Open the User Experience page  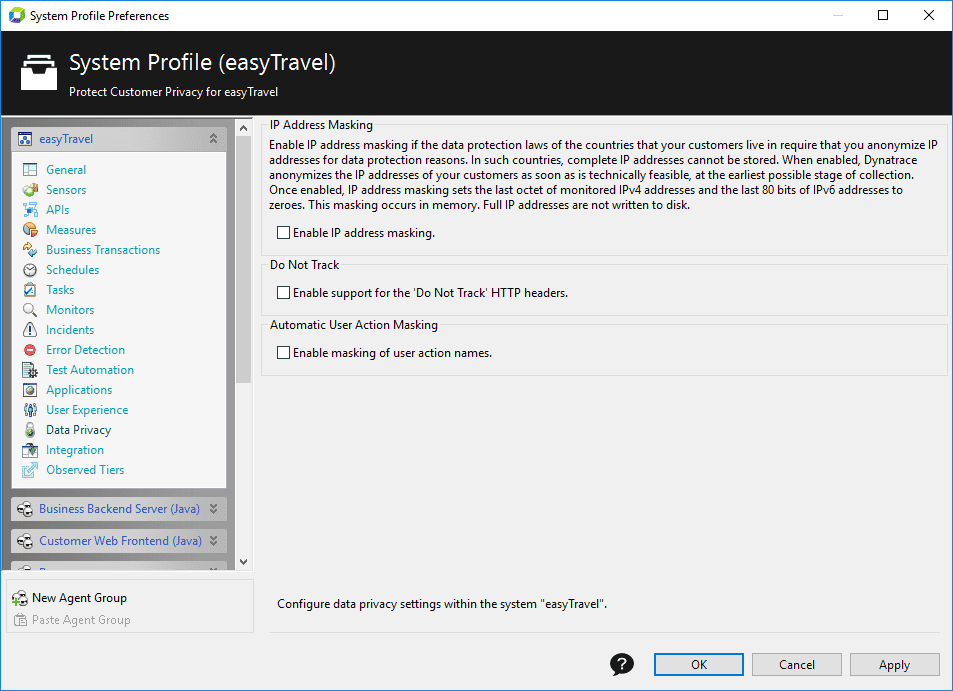[88, 410]
